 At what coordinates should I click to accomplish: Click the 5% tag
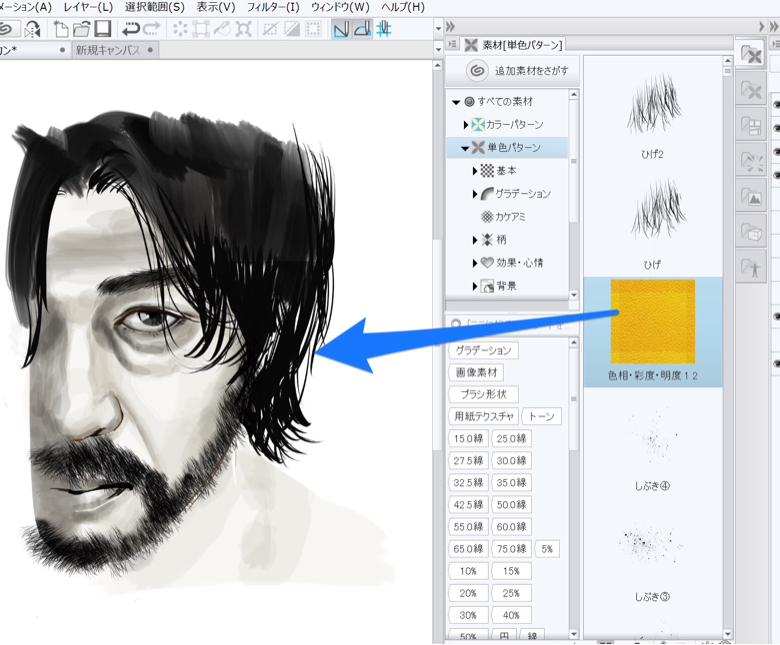(547, 549)
